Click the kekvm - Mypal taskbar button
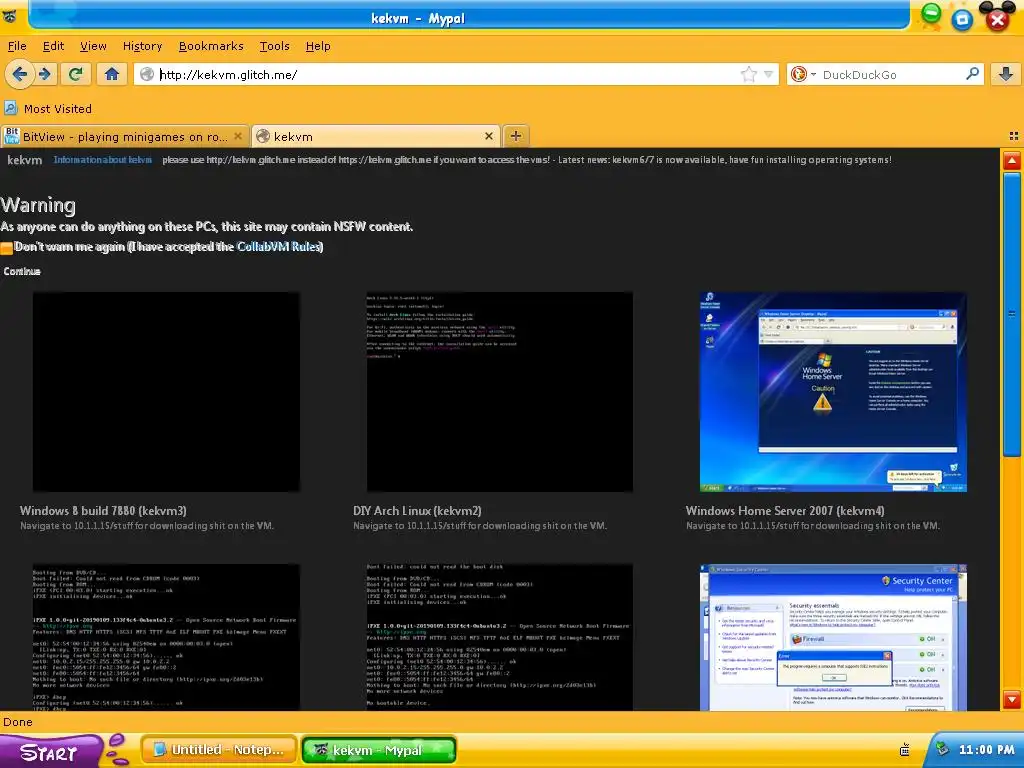 [379, 750]
